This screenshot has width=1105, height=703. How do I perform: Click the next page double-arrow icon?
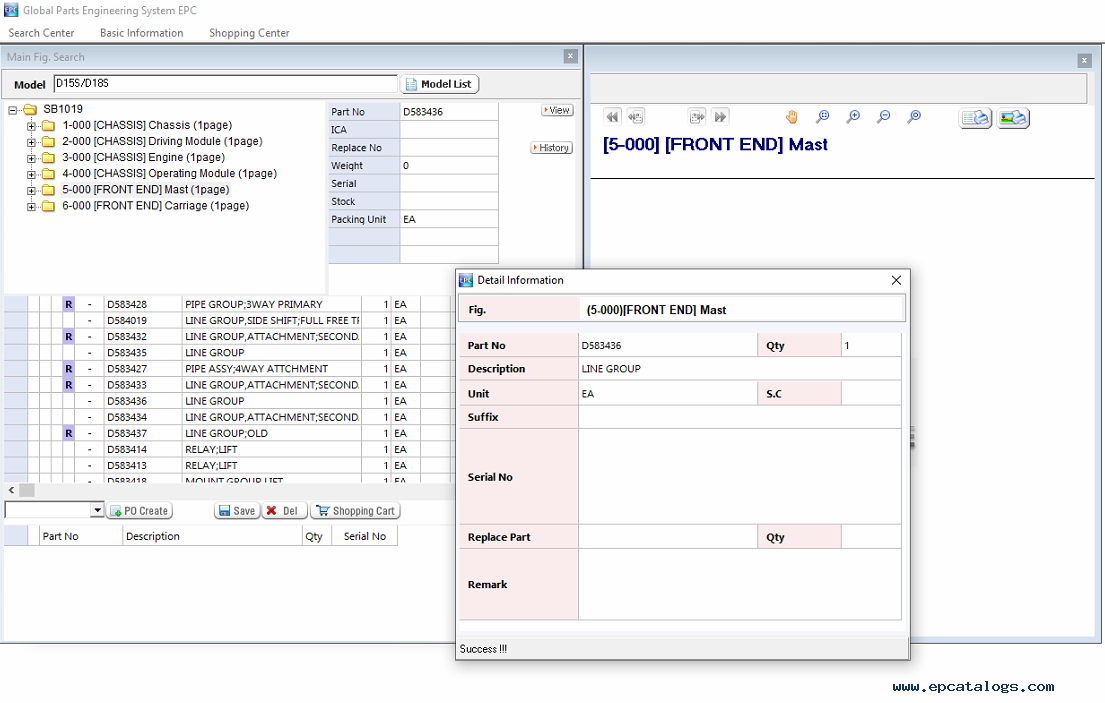720,117
